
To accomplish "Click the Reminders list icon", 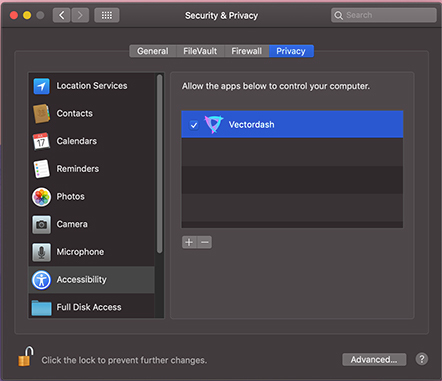I will tap(41, 169).
